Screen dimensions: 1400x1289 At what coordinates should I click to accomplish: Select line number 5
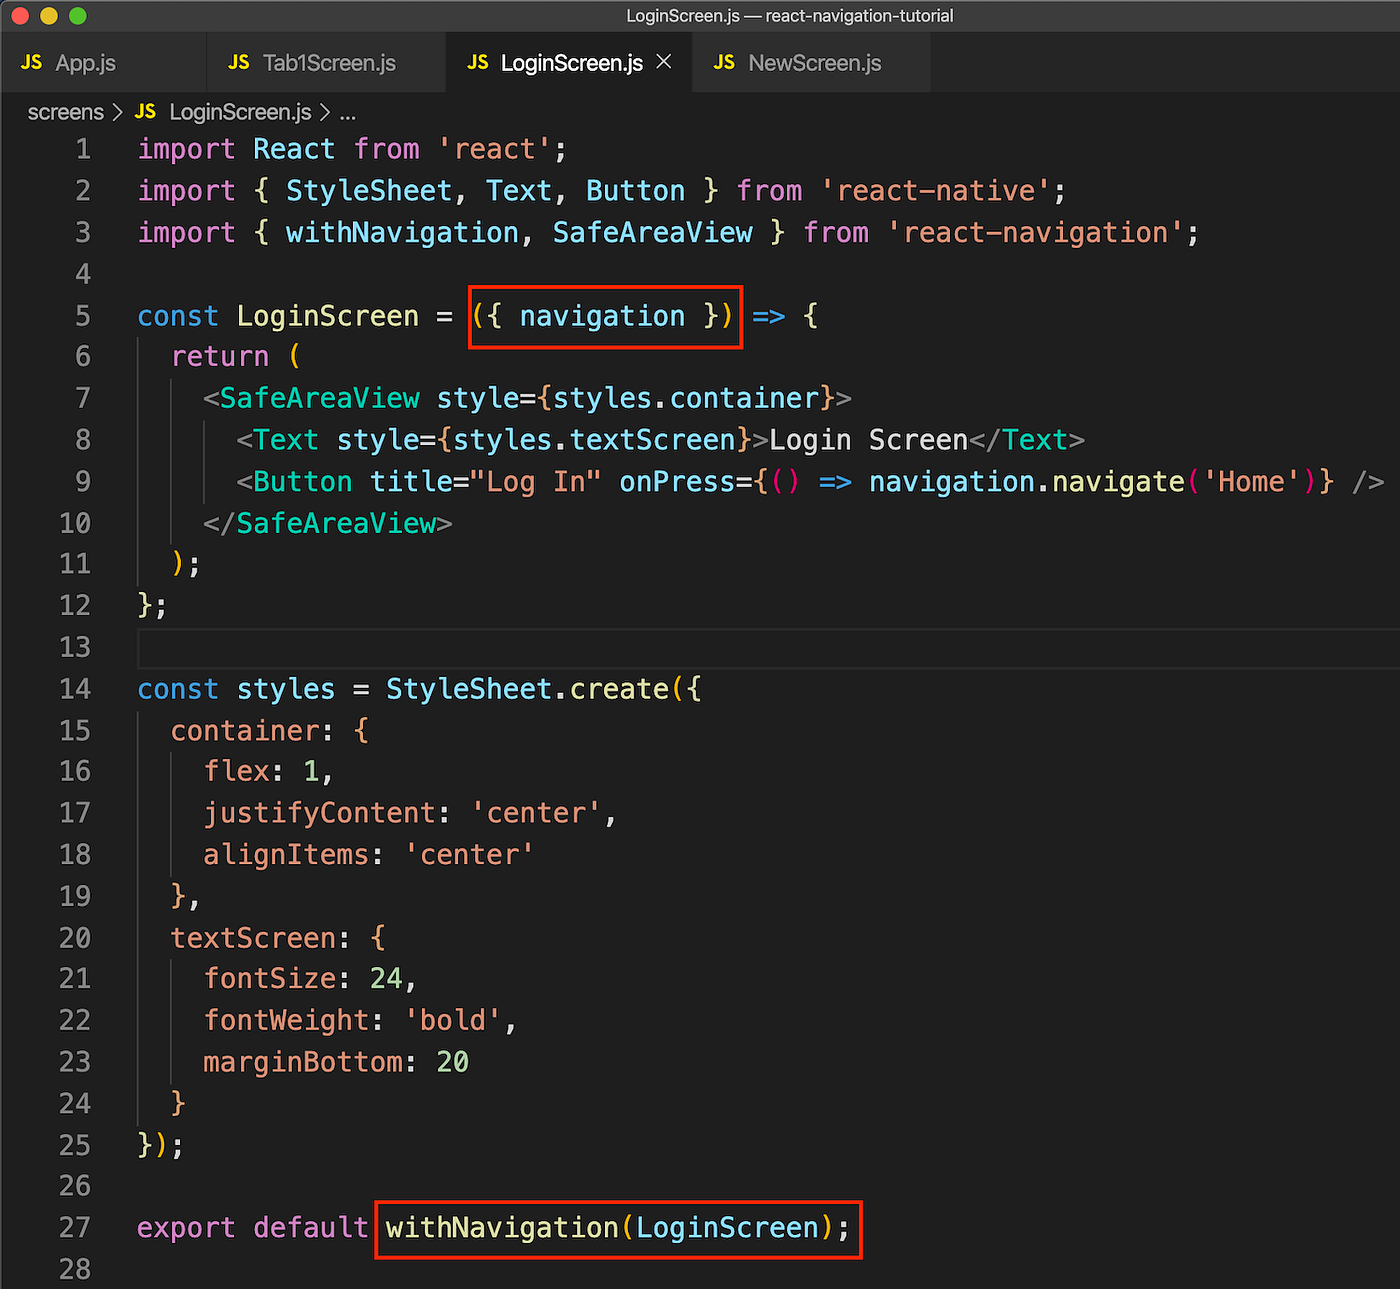click(83, 315)
